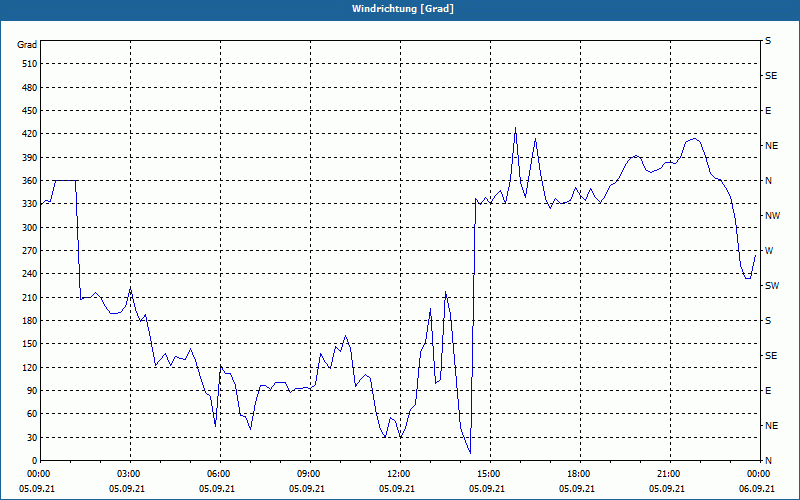800x500 pixels.
Task: Select the 480 value on the y-axis
Action: 30,87
